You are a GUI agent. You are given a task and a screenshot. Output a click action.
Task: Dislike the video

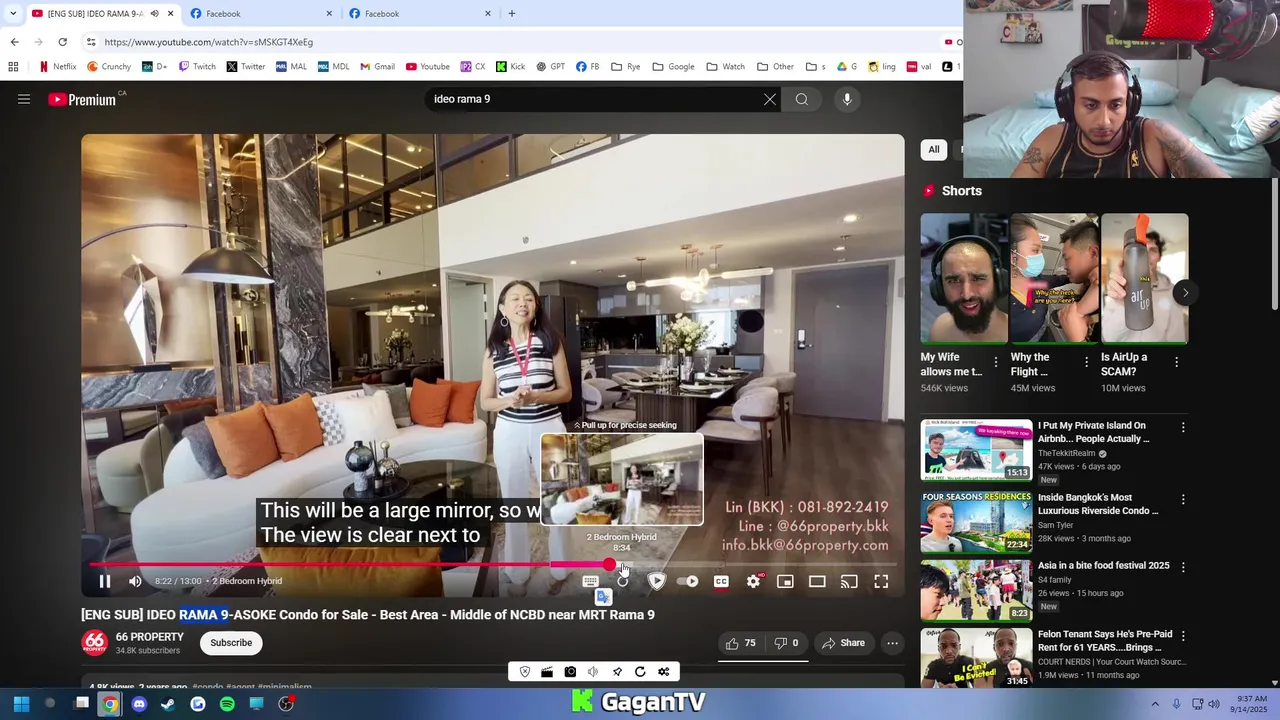pyautogui.click(x=787, y=643)
